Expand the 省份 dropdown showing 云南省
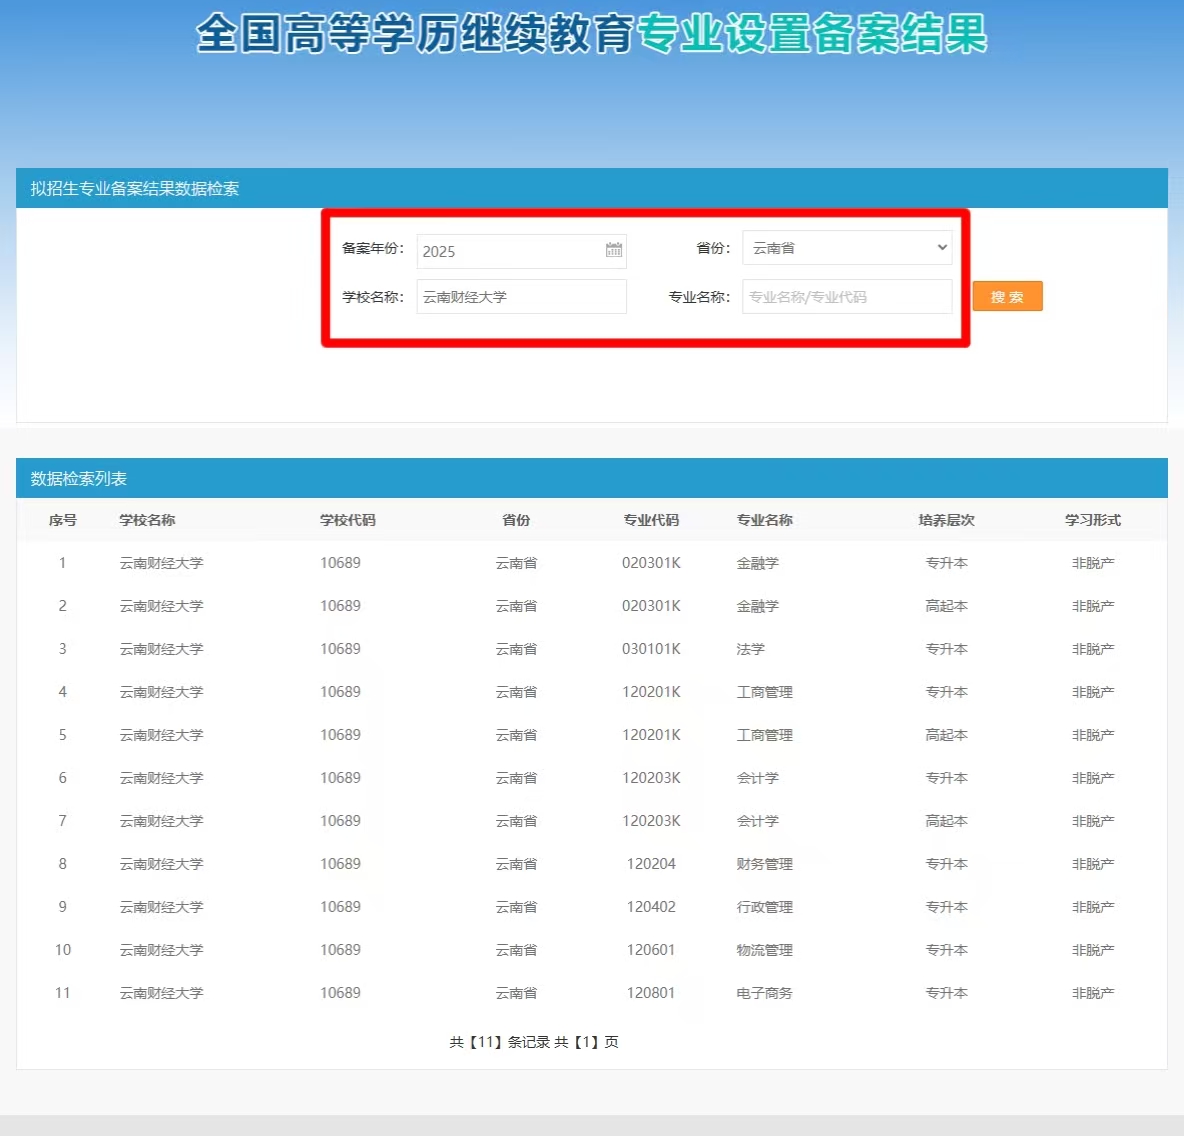This screenshot has height=1136, width=1184. [x=846, y=248]
